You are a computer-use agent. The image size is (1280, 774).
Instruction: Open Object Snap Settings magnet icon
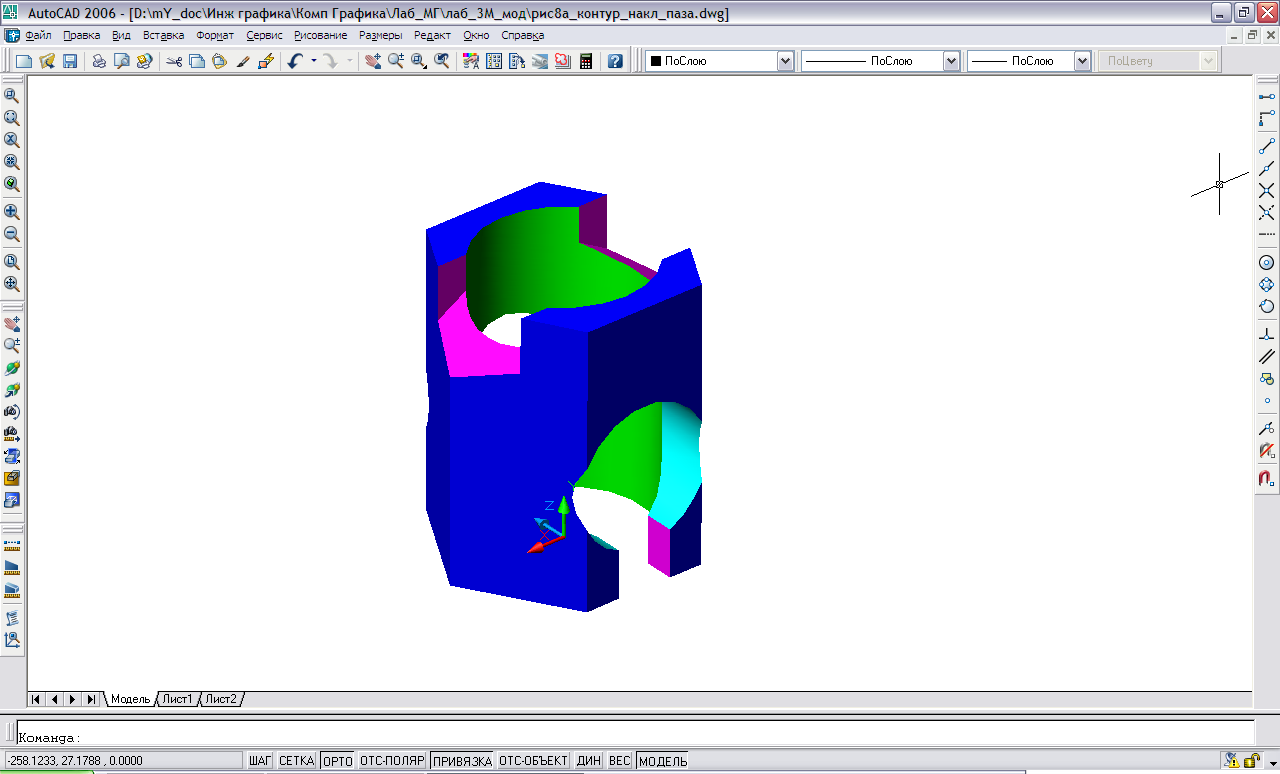pos(1267,479)
